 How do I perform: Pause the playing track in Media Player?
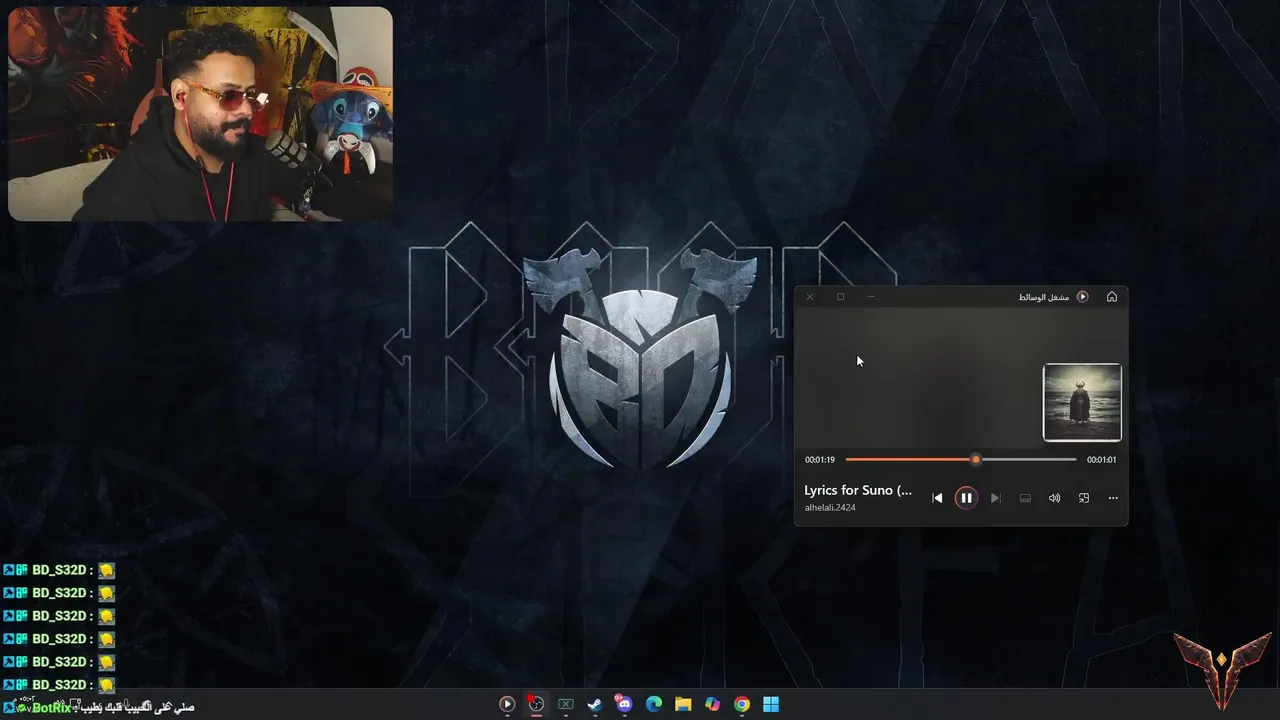[966, 498]
